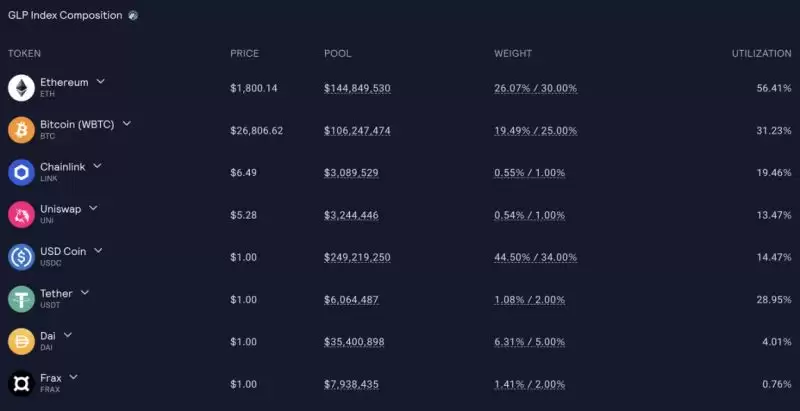Click the icon beside GLP Index Composition title

pos(133,16)
